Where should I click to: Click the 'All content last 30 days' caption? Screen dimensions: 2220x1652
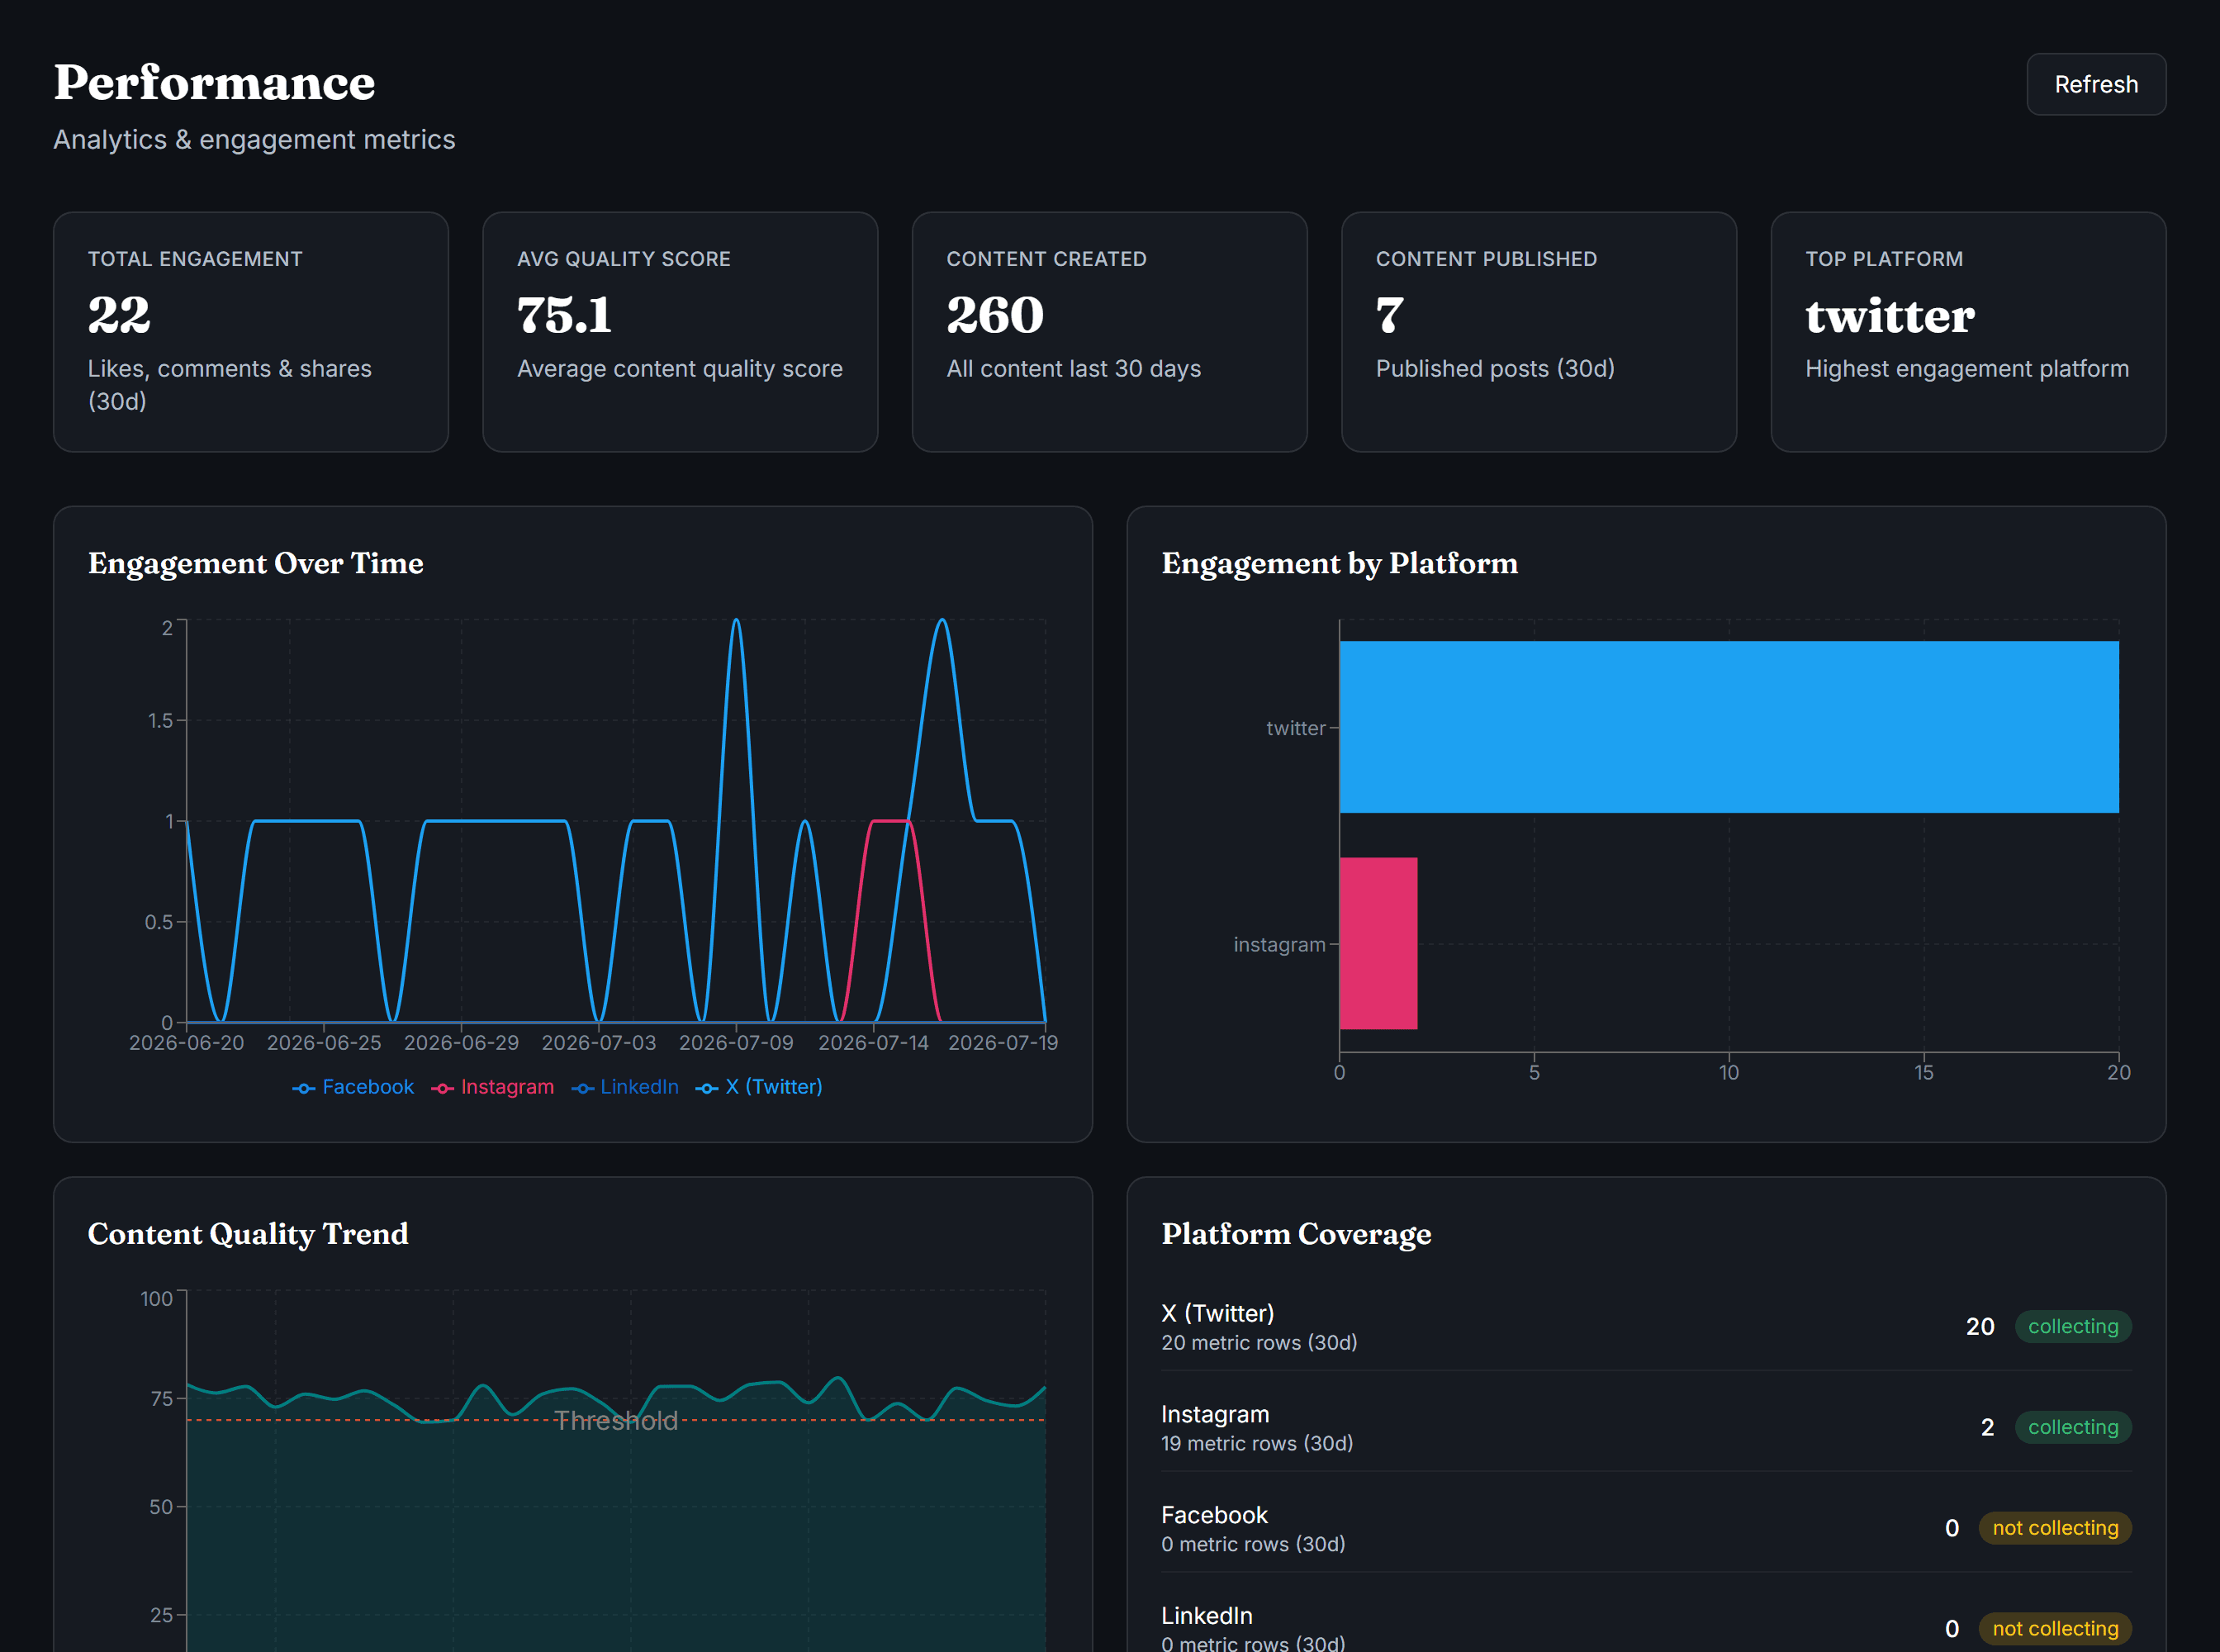coord(1073,369)
